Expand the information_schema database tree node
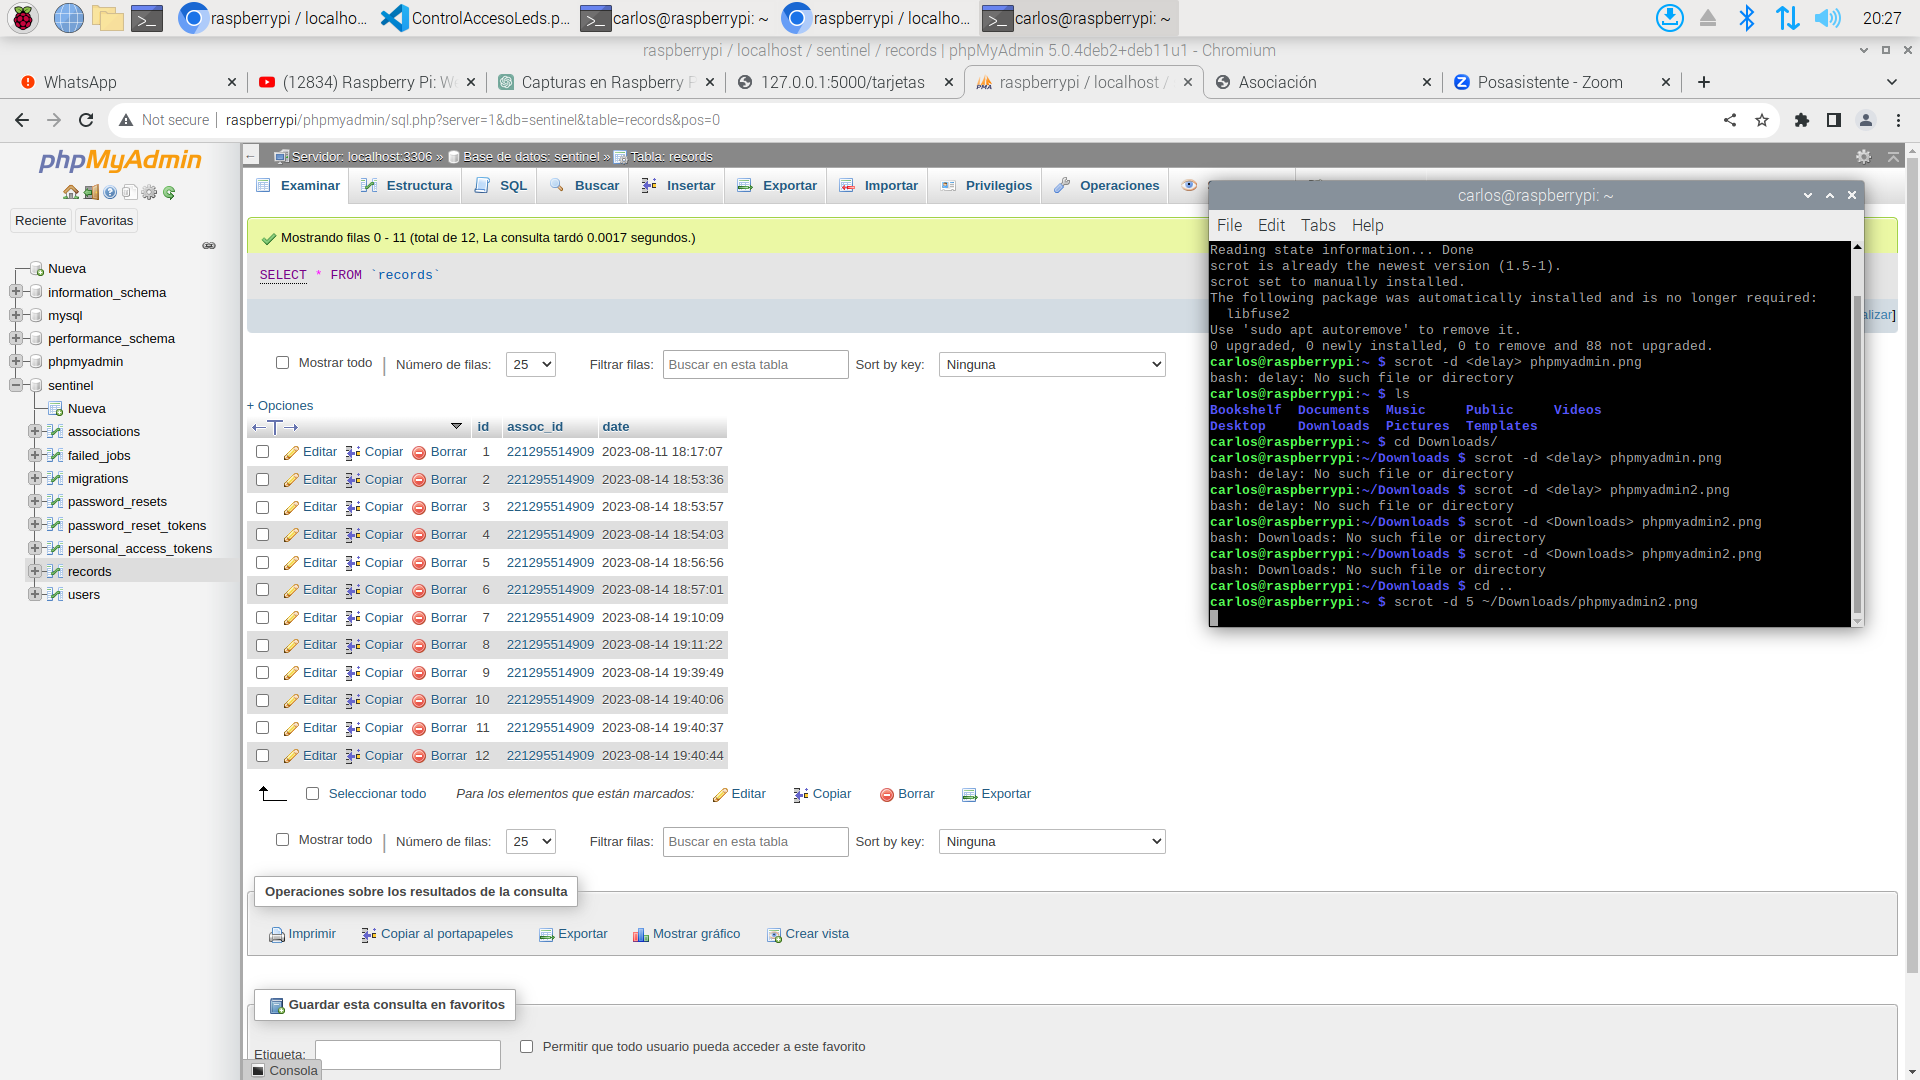This screenshot has height=1080, width=1920. click(16, 292)
